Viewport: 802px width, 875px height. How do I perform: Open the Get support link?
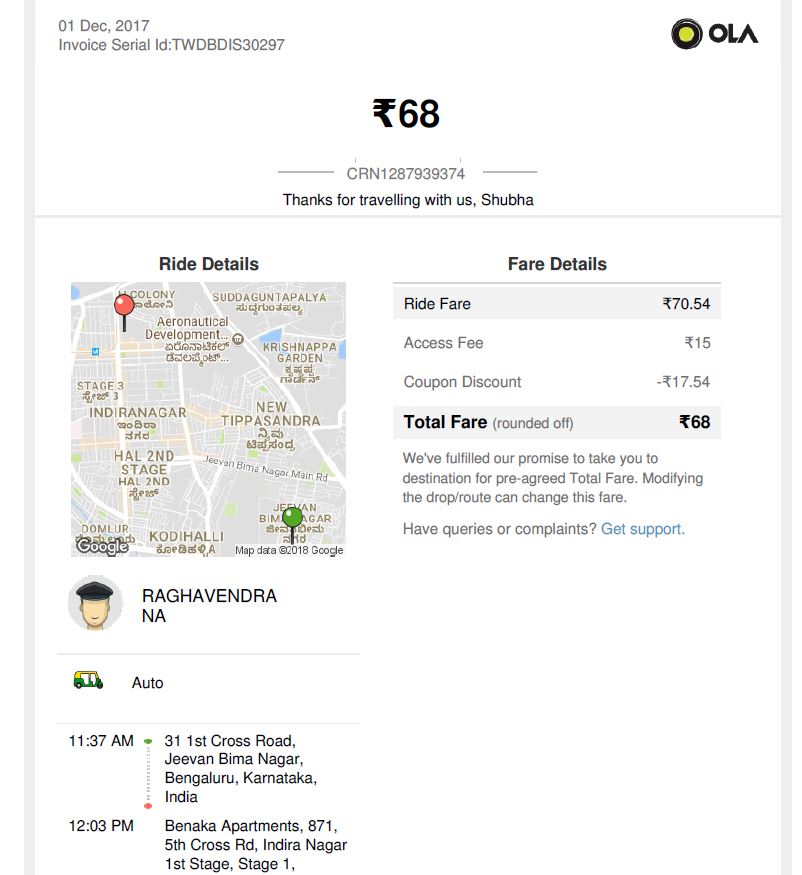coord(642,529)
